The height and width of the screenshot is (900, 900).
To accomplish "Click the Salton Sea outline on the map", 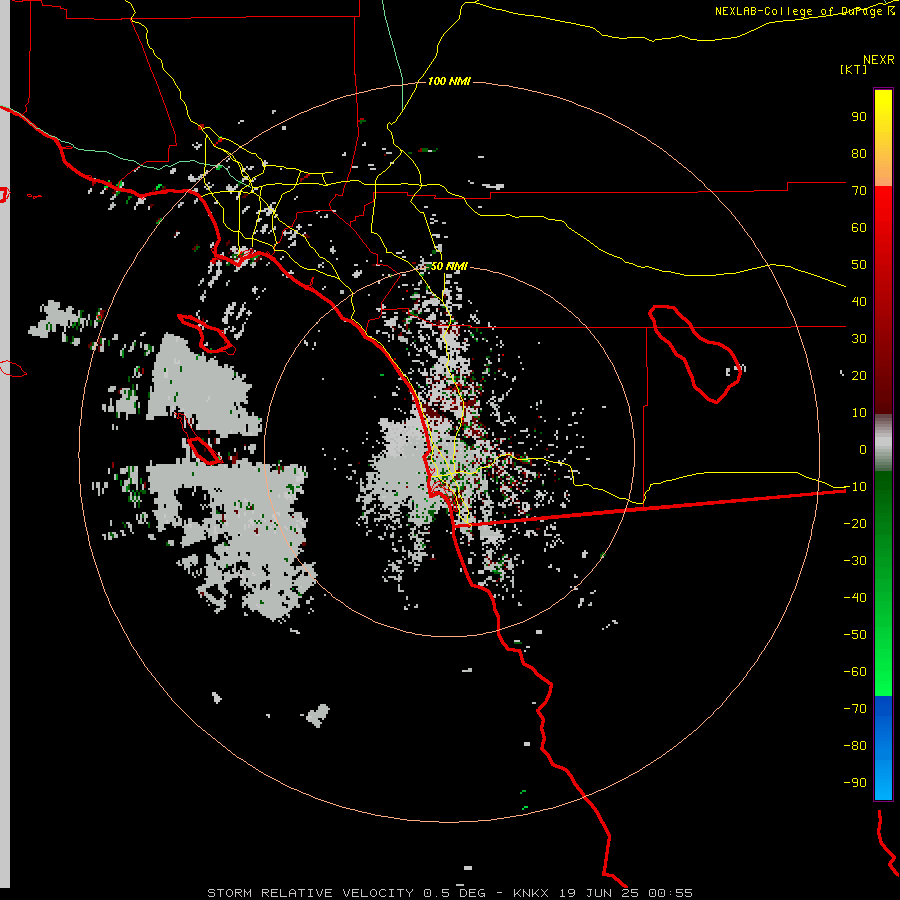I will click(695, 354).
